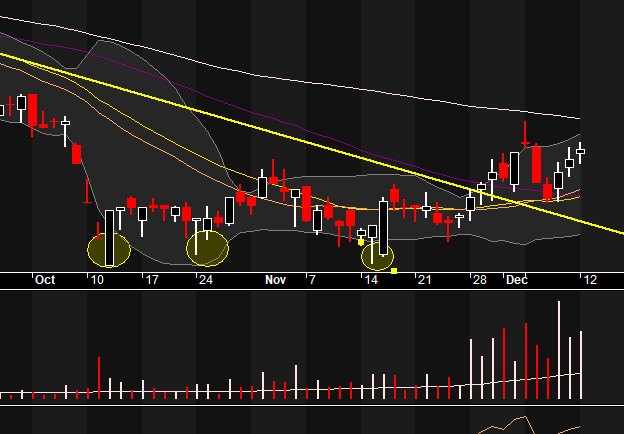This screenshot has width=624, height=434.
Task: Click the "21" date axis label
Action: click(425, 280)
